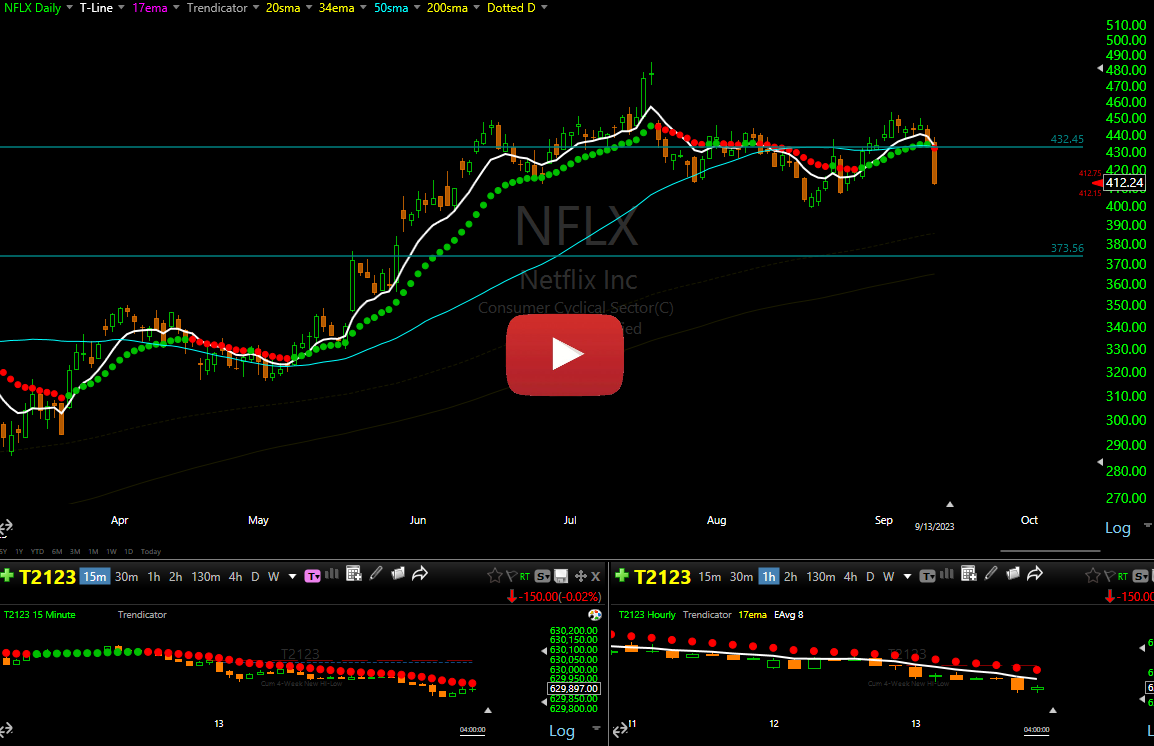Viewport: 1154px width, 746px height.
Task: Select the 30m timeframe in the left panel
Action: pos(127,577)
